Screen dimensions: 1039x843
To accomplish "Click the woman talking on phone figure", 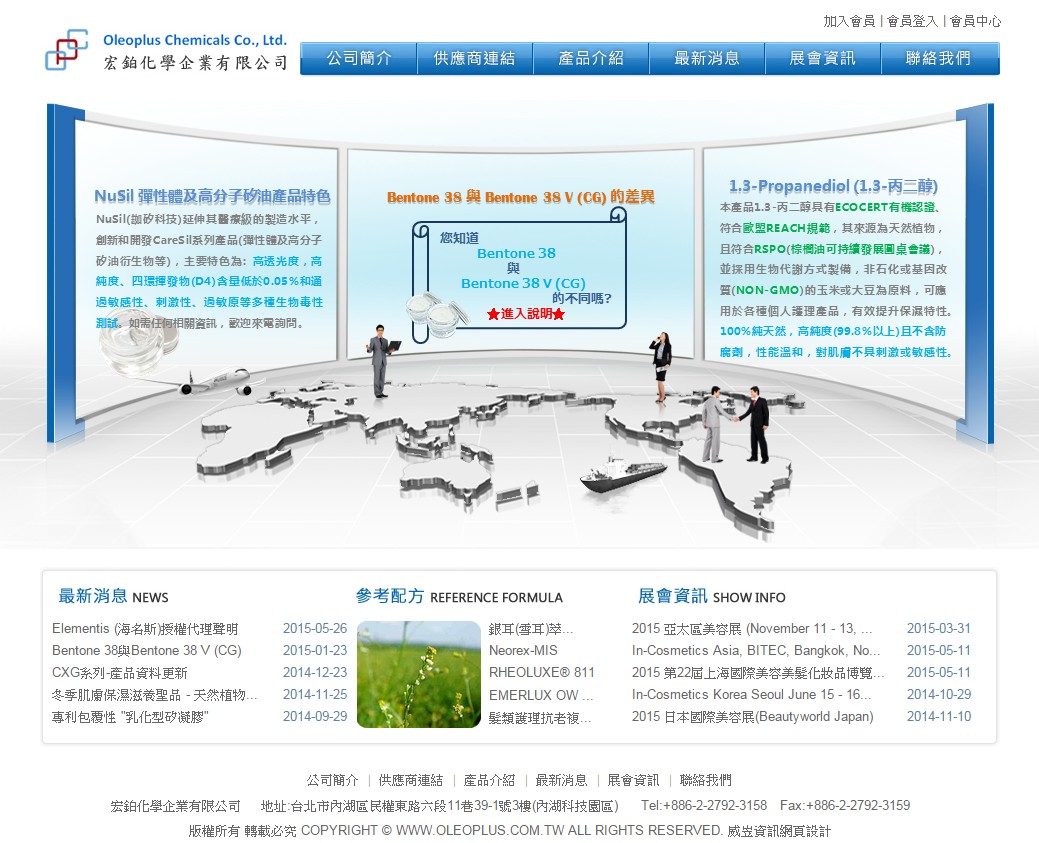I will (x=661, y=366).
